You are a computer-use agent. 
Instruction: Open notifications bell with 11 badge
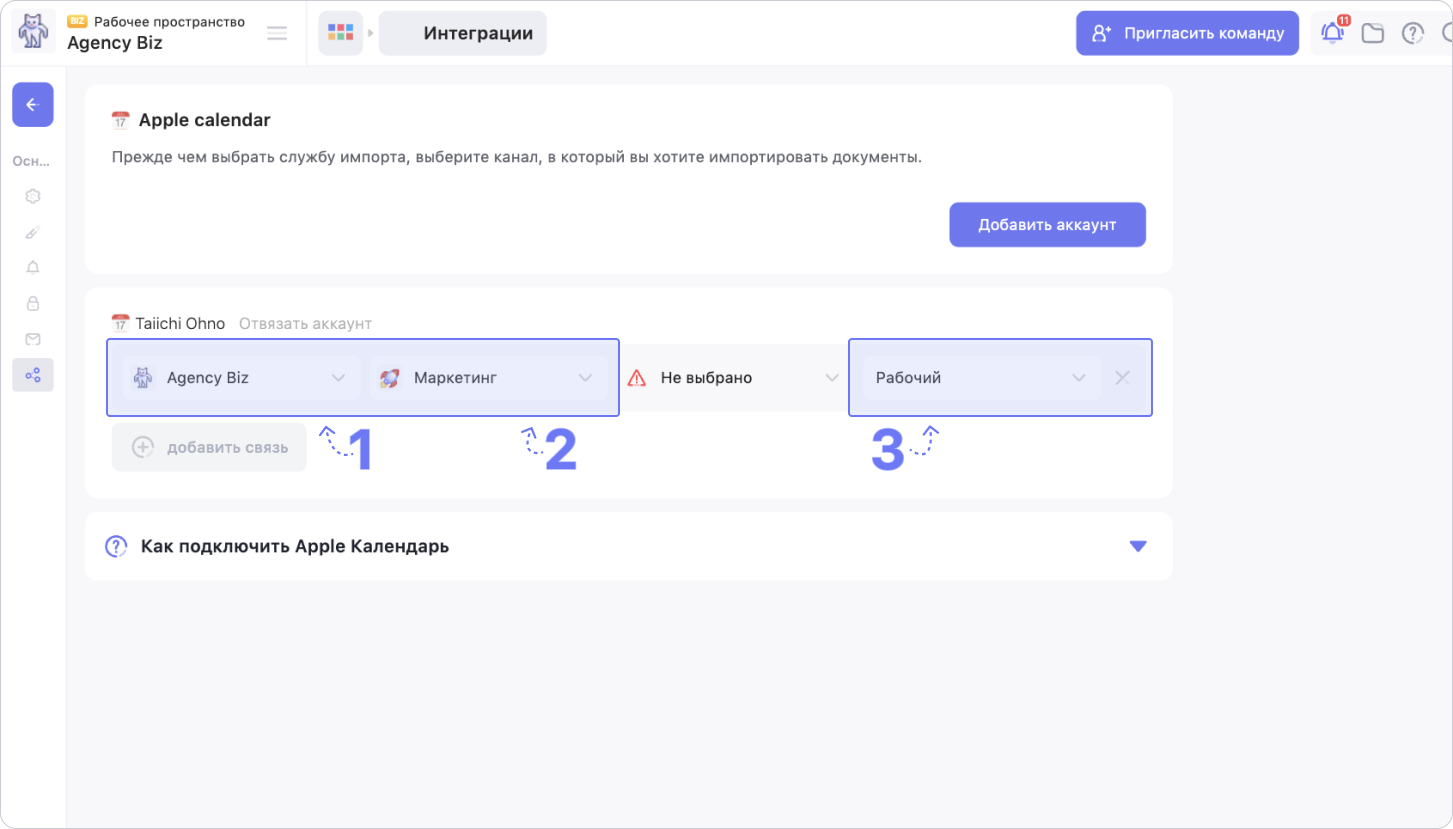[1332, 33]
